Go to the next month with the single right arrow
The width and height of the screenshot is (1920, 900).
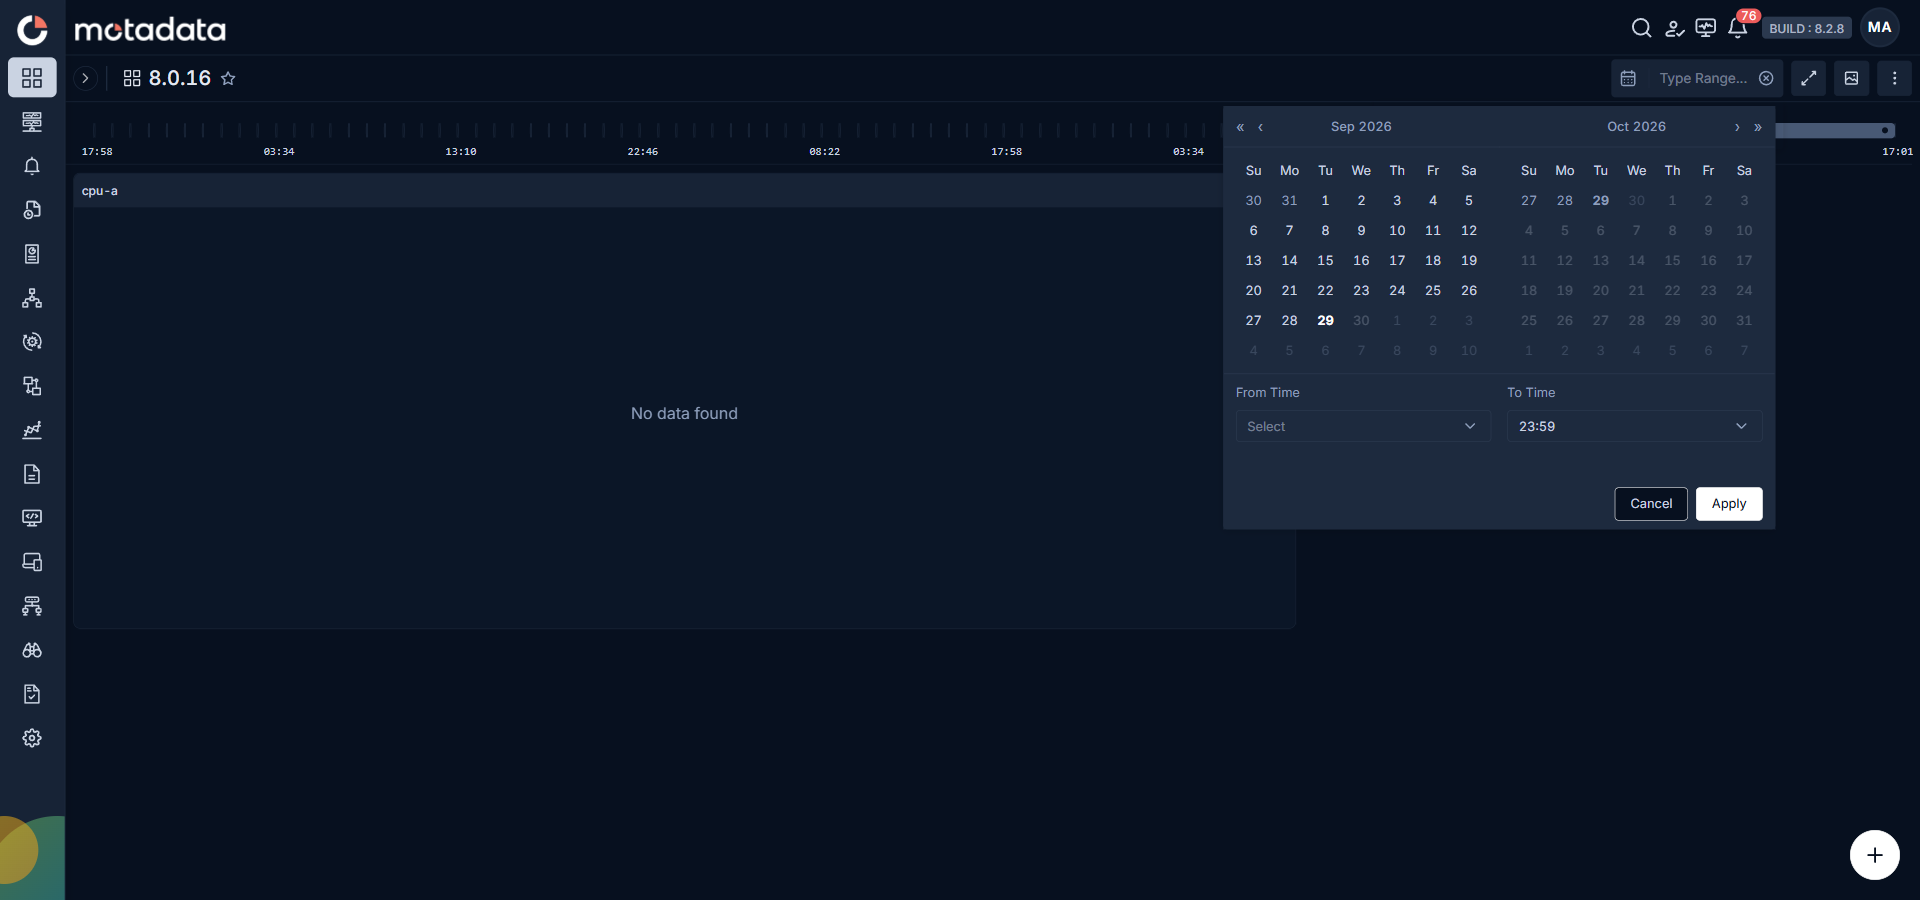pyautogui.click(x=1737, y=127)
